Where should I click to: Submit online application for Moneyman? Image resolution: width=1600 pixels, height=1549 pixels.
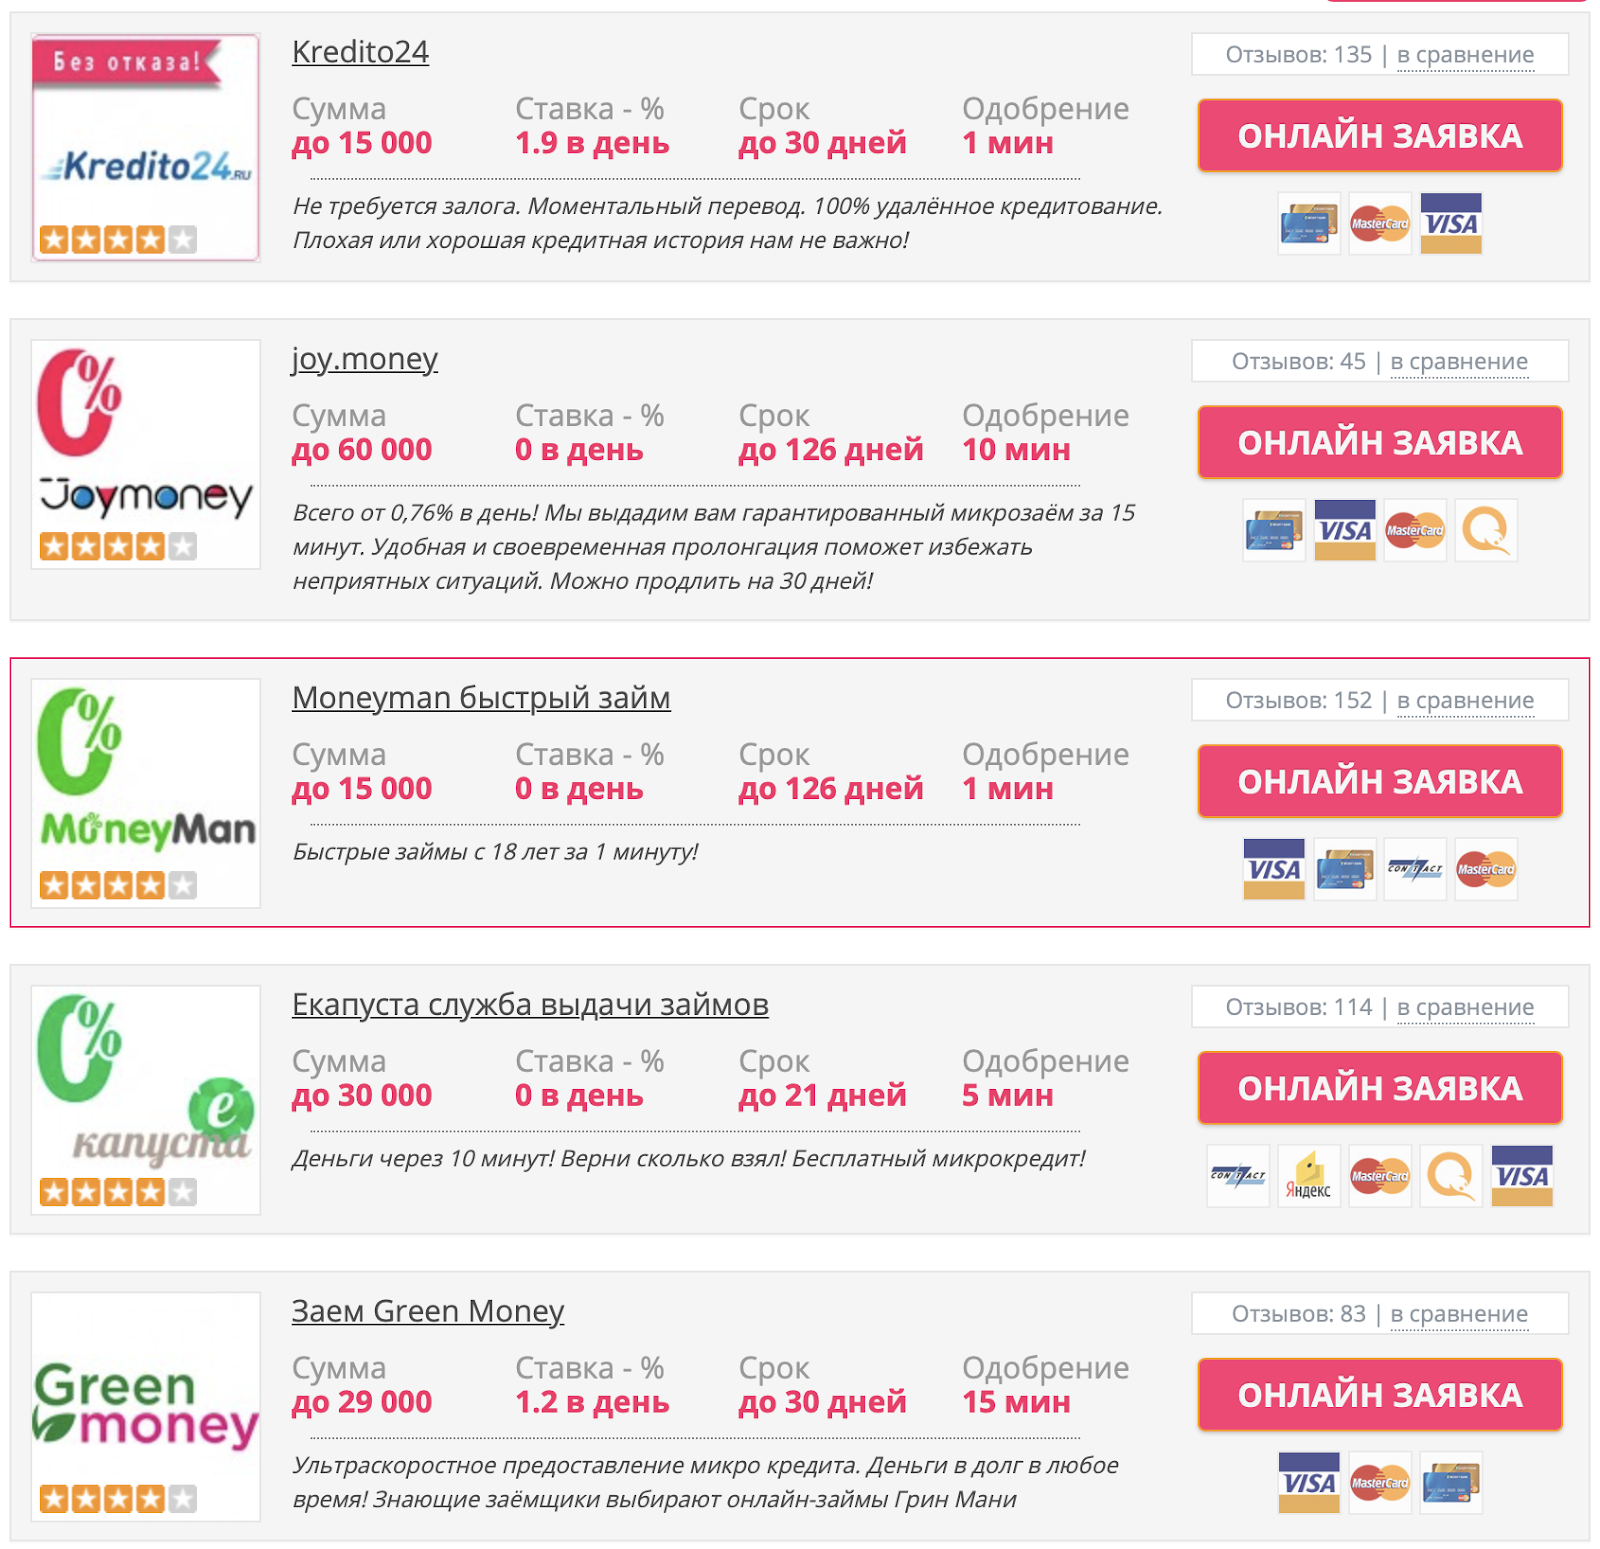point(1379,781)
